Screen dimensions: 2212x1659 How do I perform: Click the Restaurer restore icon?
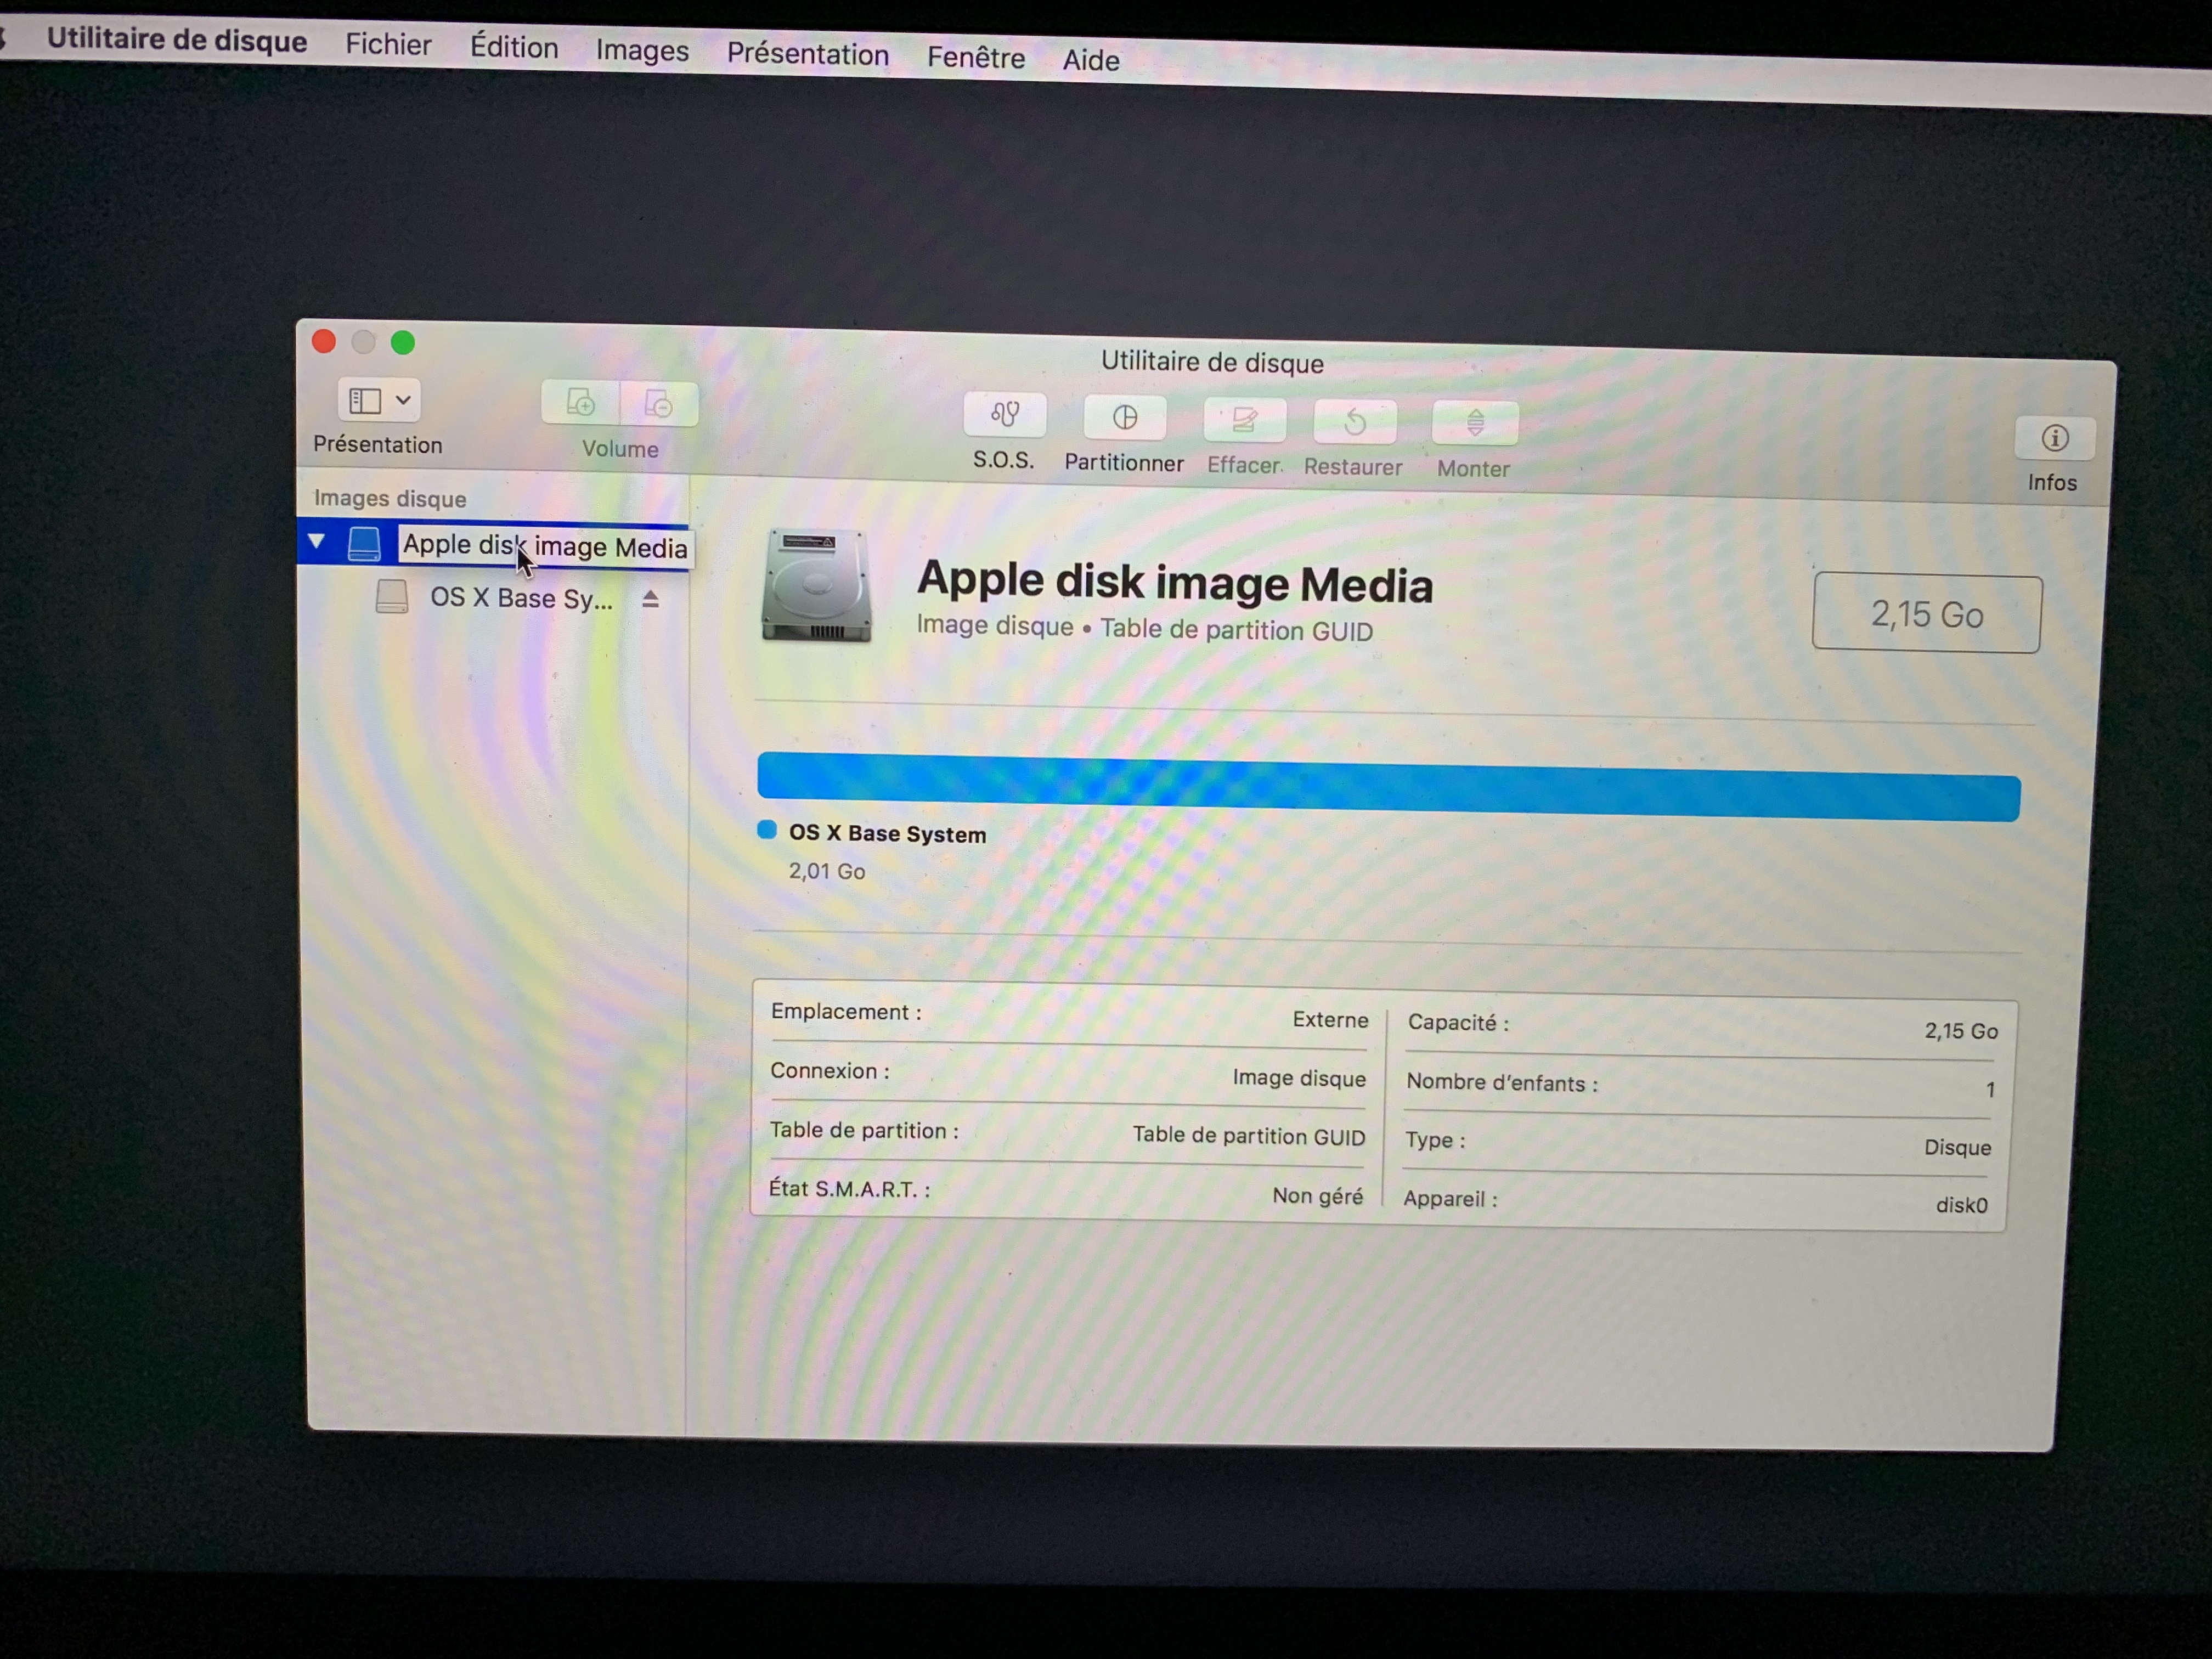(1355, 422)
